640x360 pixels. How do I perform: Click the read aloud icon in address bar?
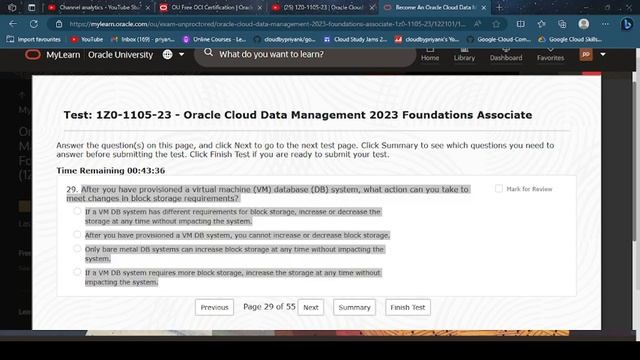[x=477, y=24]
